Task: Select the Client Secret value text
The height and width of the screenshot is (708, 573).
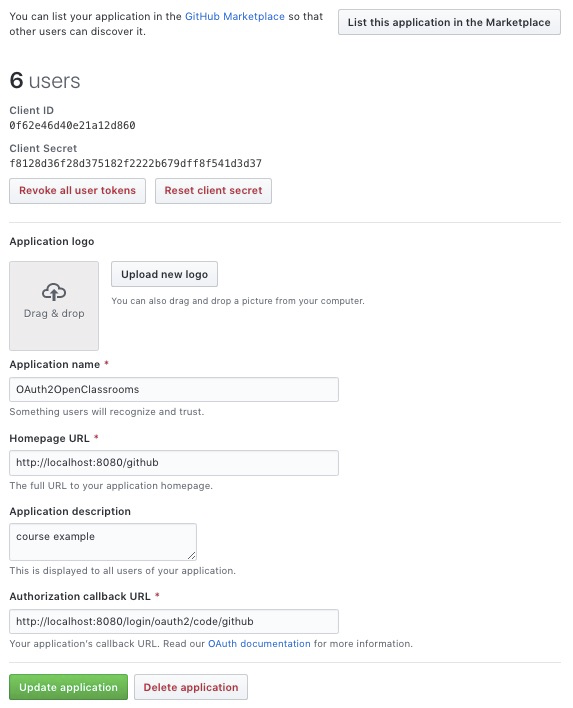Action: (x=135, y=163)
